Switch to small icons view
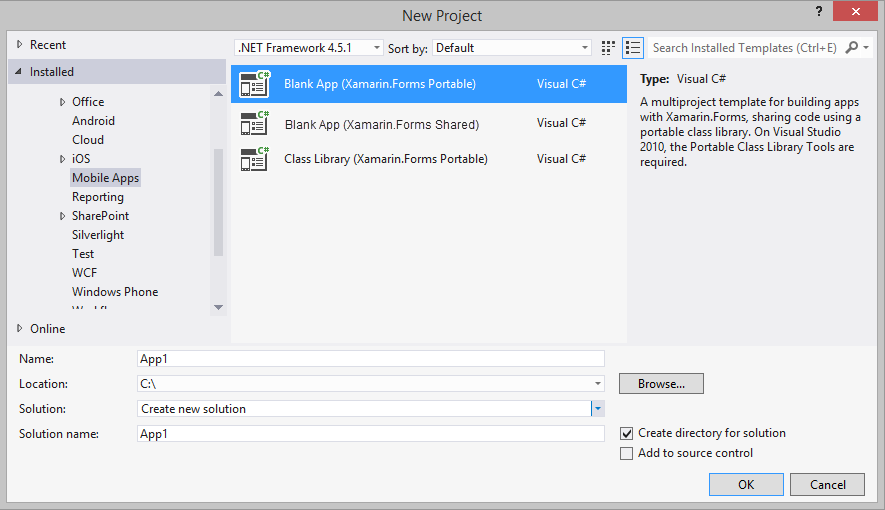Image resolution: width=885 pixels, height=510 pixels. coord(609,48)
